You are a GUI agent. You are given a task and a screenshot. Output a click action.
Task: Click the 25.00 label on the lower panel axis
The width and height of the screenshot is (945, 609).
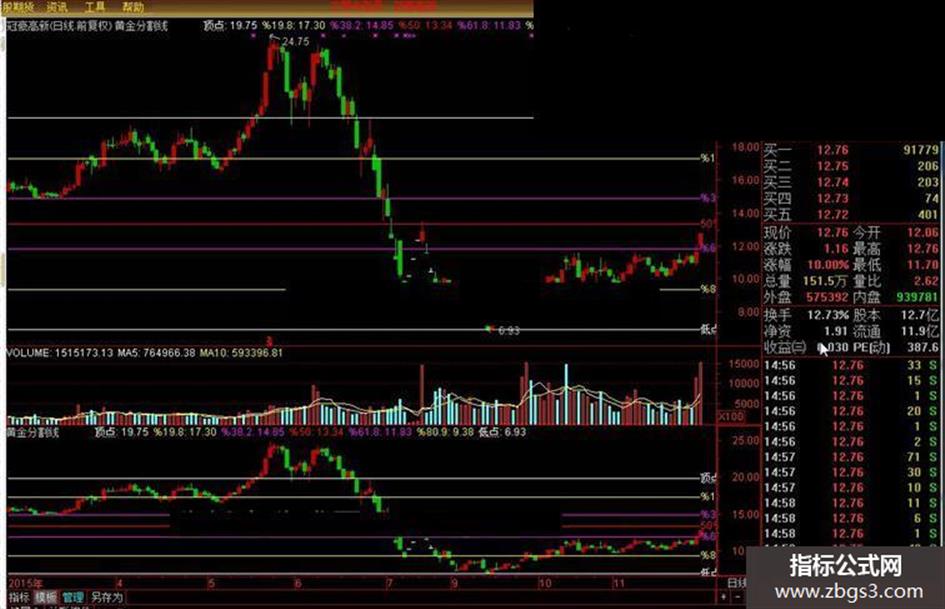coord(744,441)
